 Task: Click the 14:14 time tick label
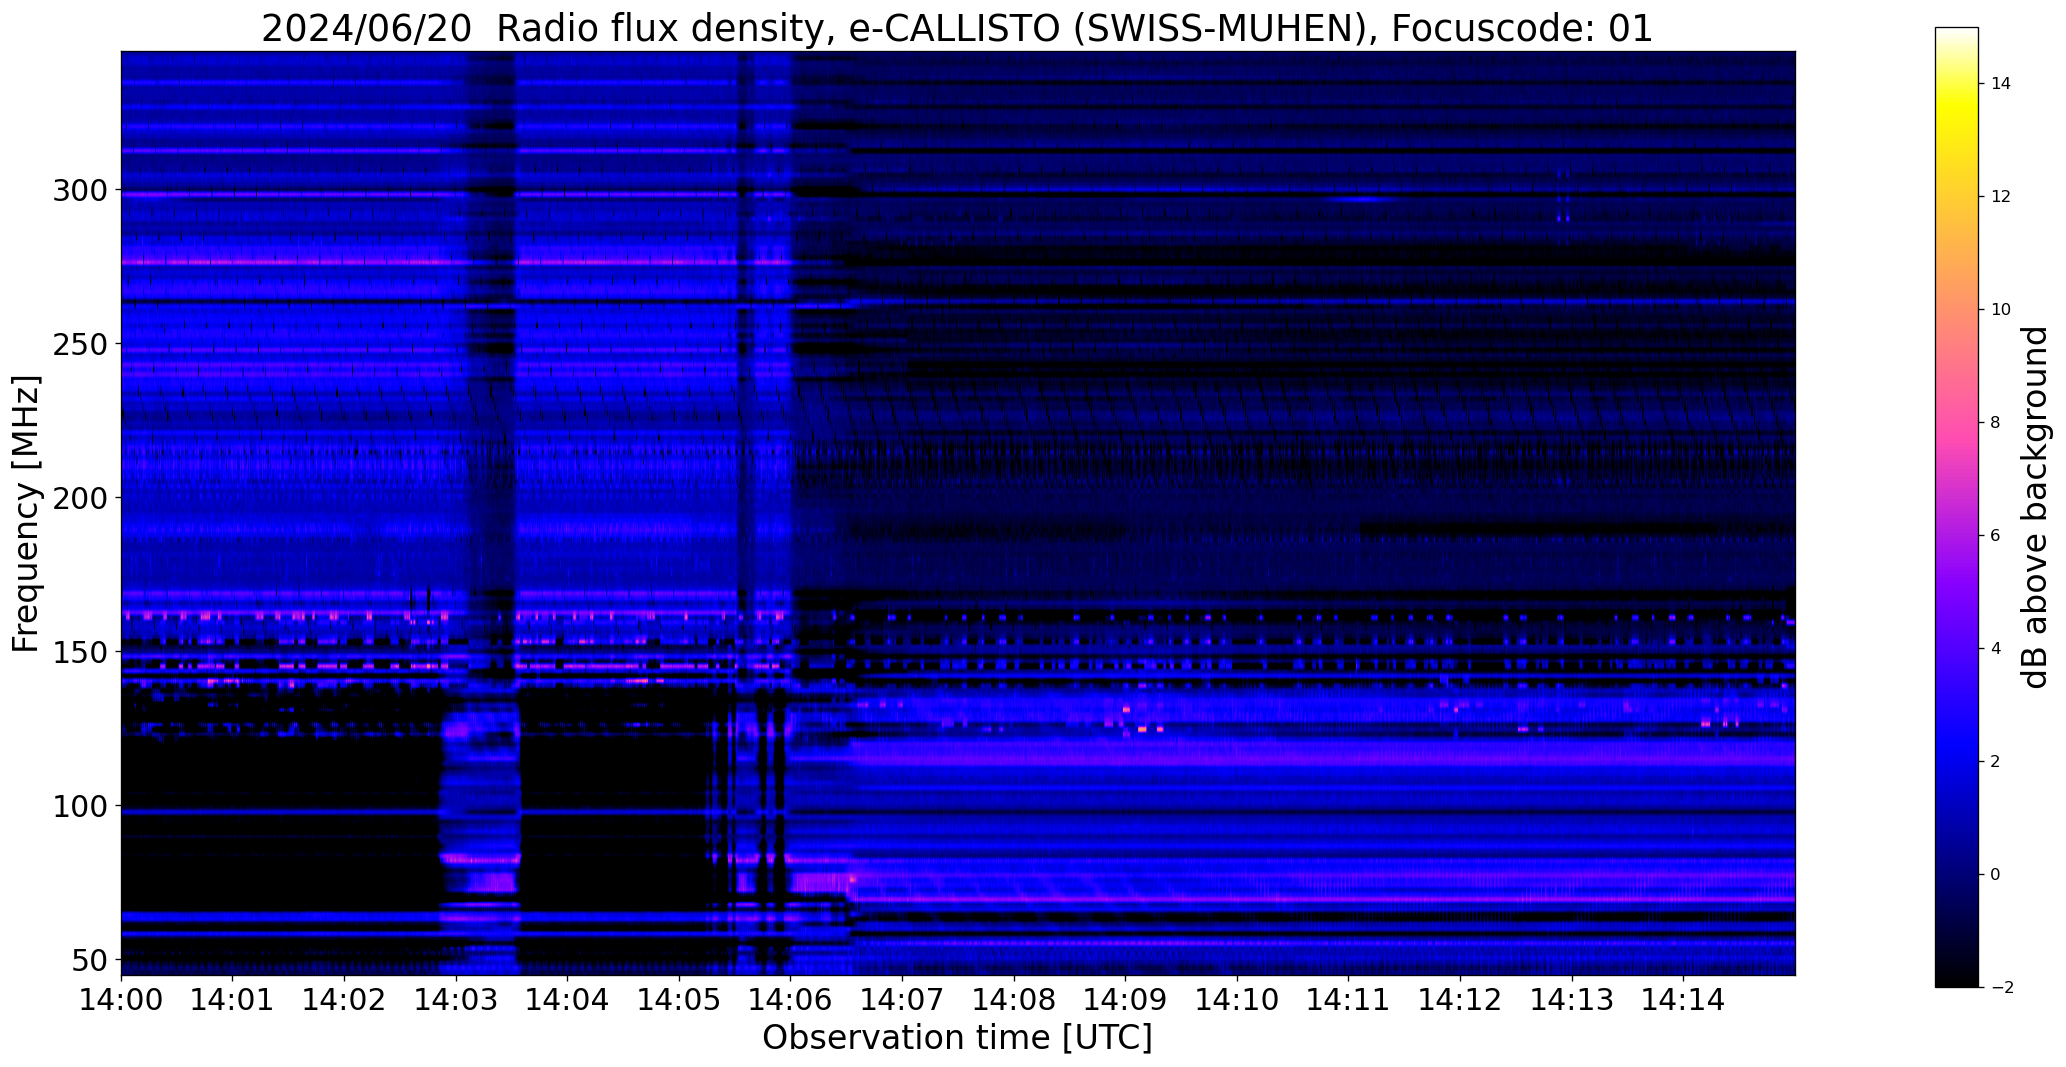click(1683, 999)
